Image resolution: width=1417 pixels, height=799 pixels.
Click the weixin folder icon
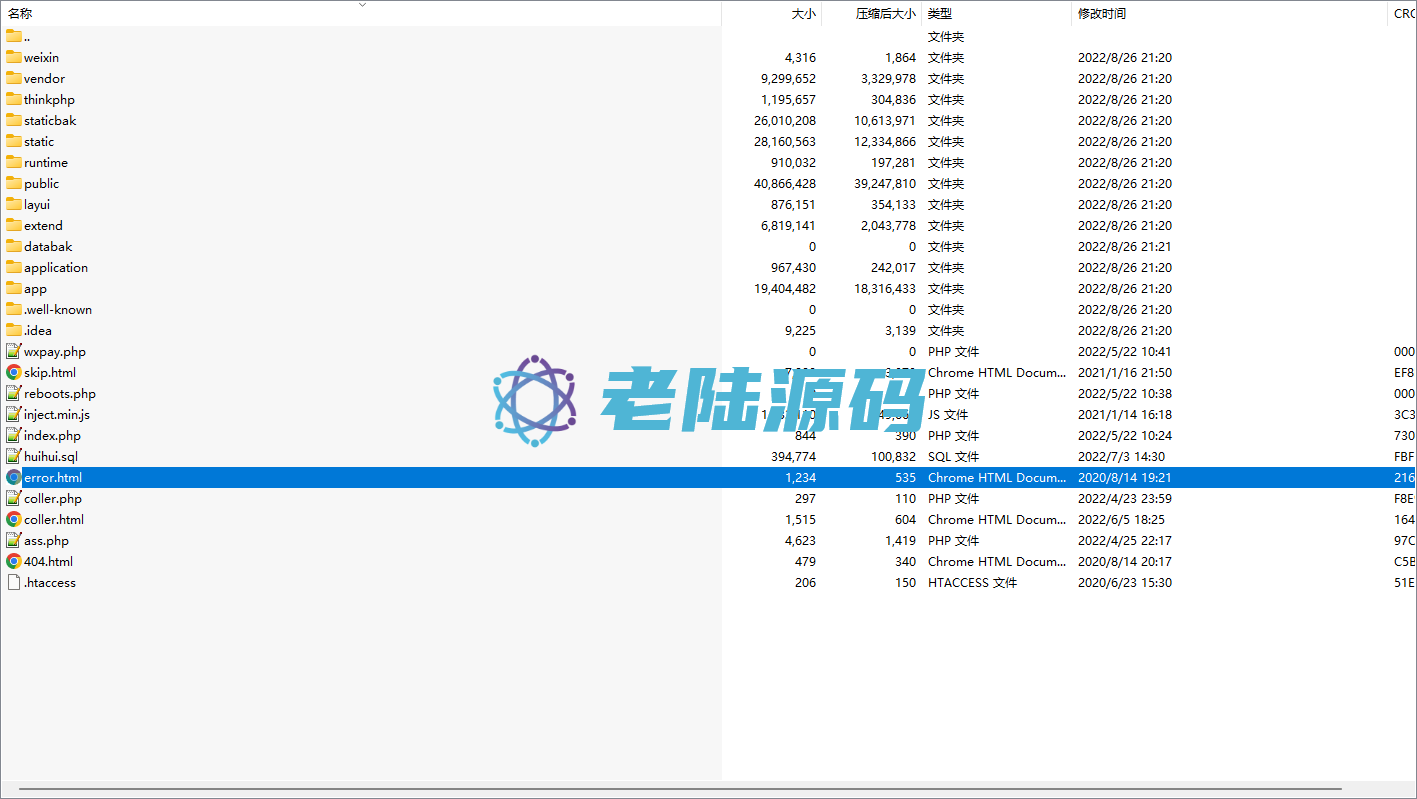(14, 57)
